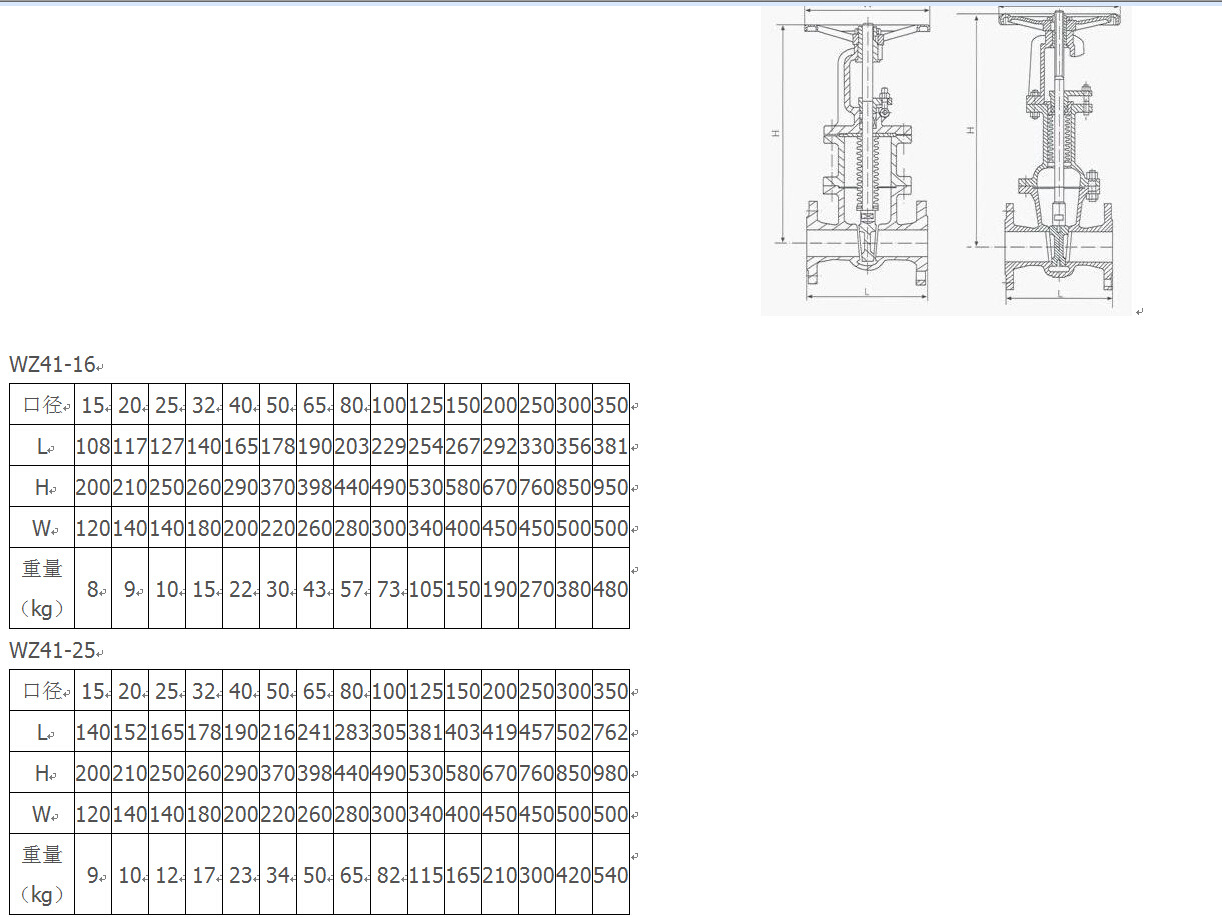Screen dimensions: 1222x917
Task: Select the weight cell showing 480
Action: coord(611,588)
